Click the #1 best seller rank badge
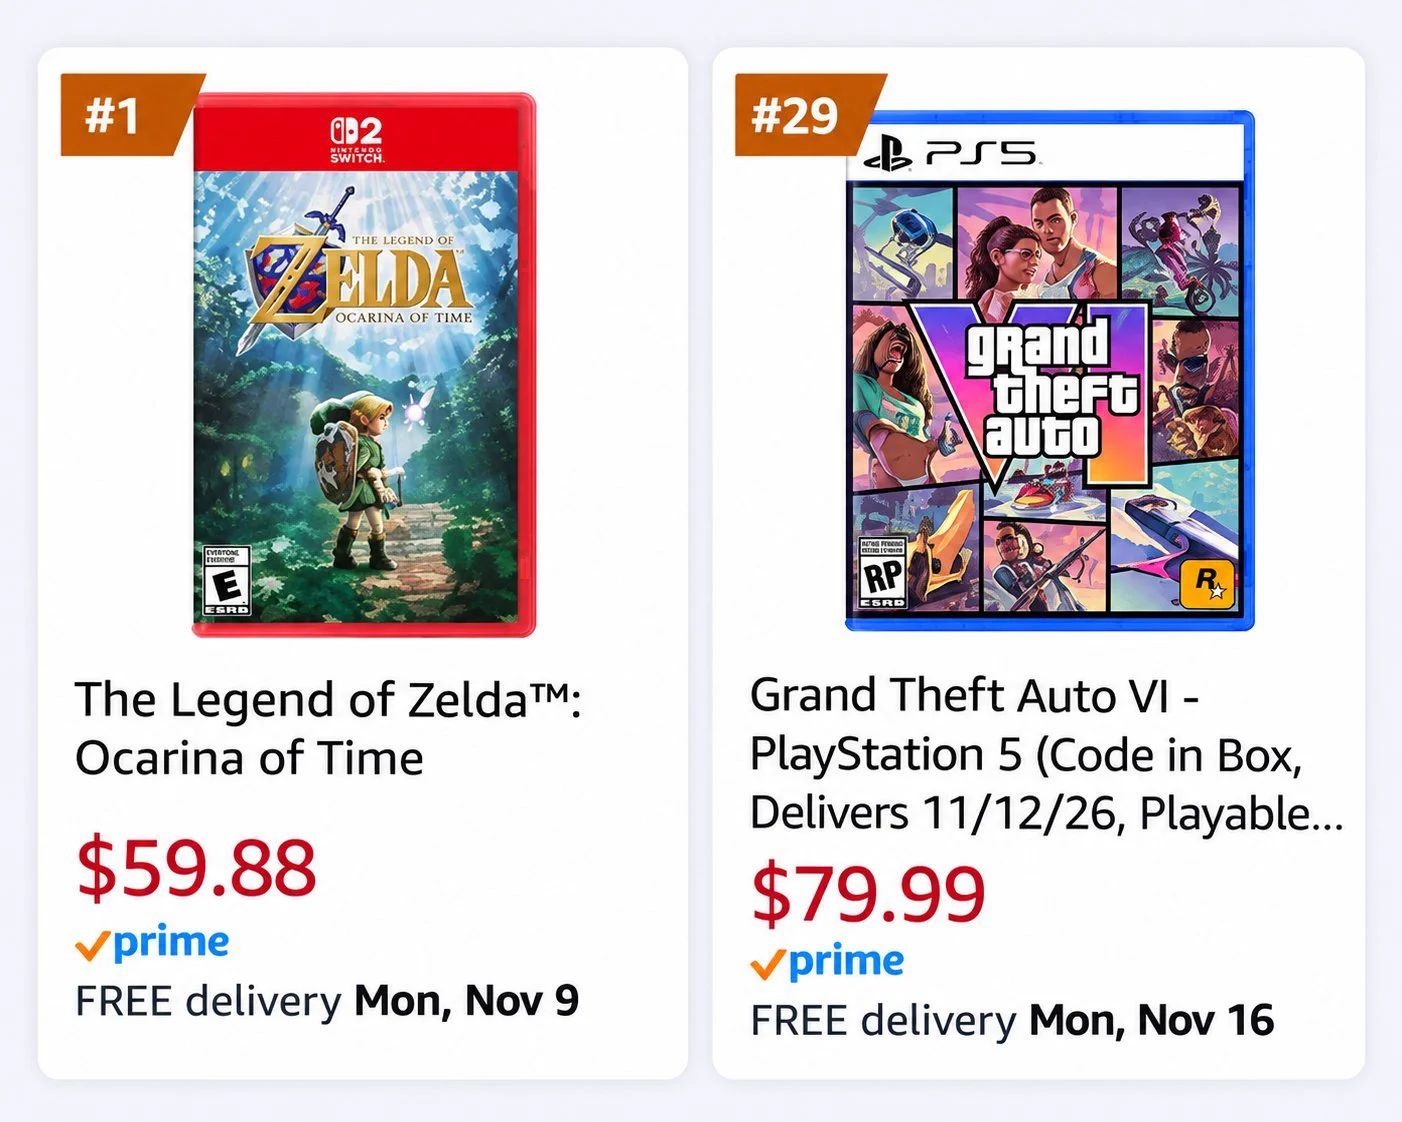Image resolution: width=1402 pixels, height=1122 pixels. coord(128,115)
